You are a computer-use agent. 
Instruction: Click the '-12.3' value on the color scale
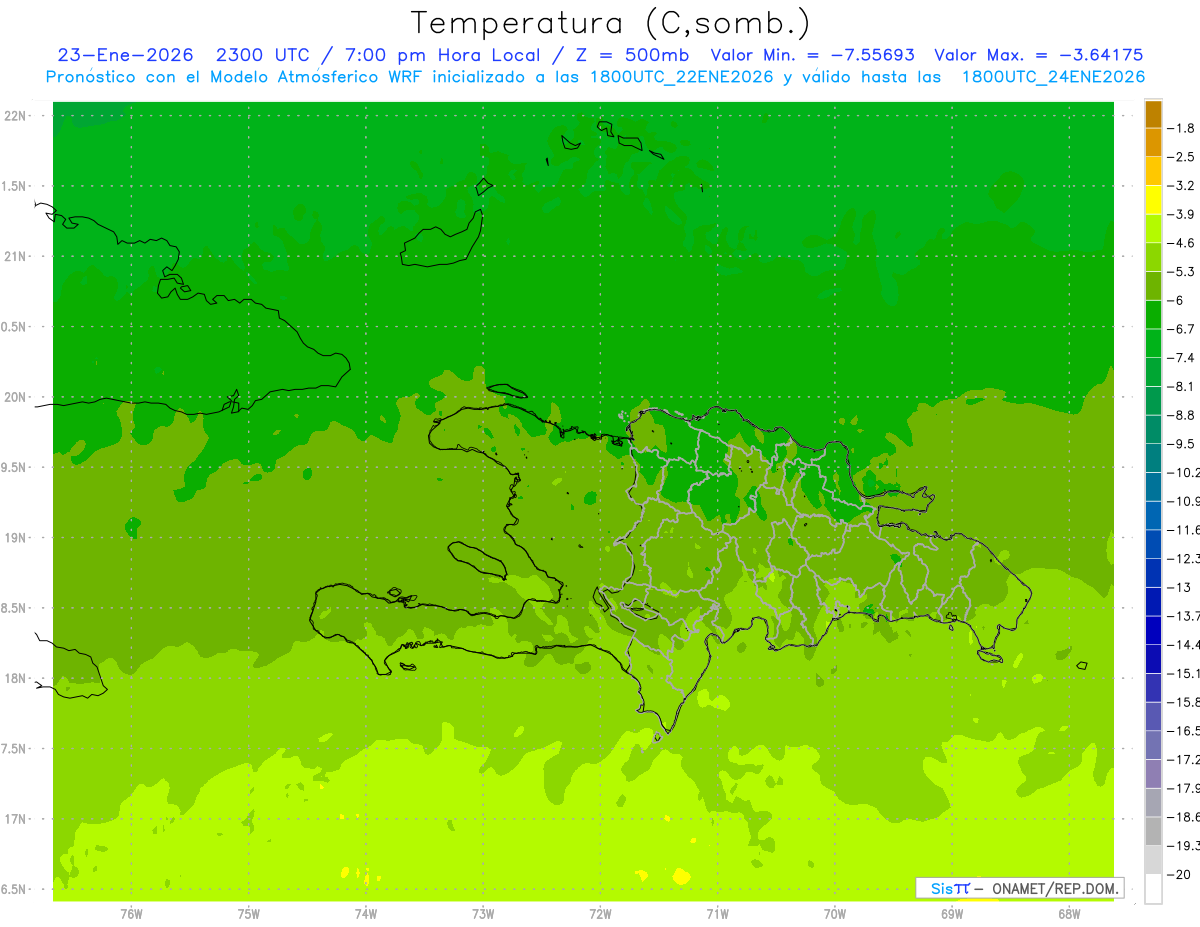pyautogui.click(x=1184, y=558)
